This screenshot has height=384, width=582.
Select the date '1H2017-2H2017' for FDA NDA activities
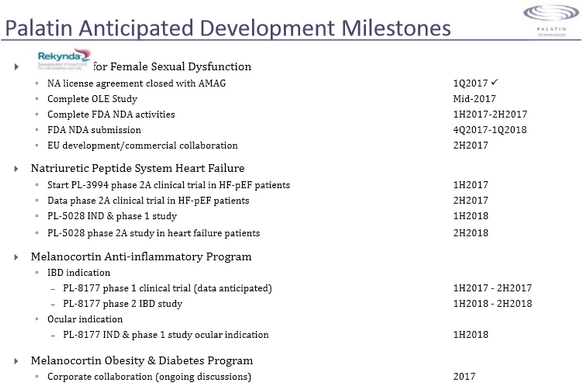pos(490,114)
